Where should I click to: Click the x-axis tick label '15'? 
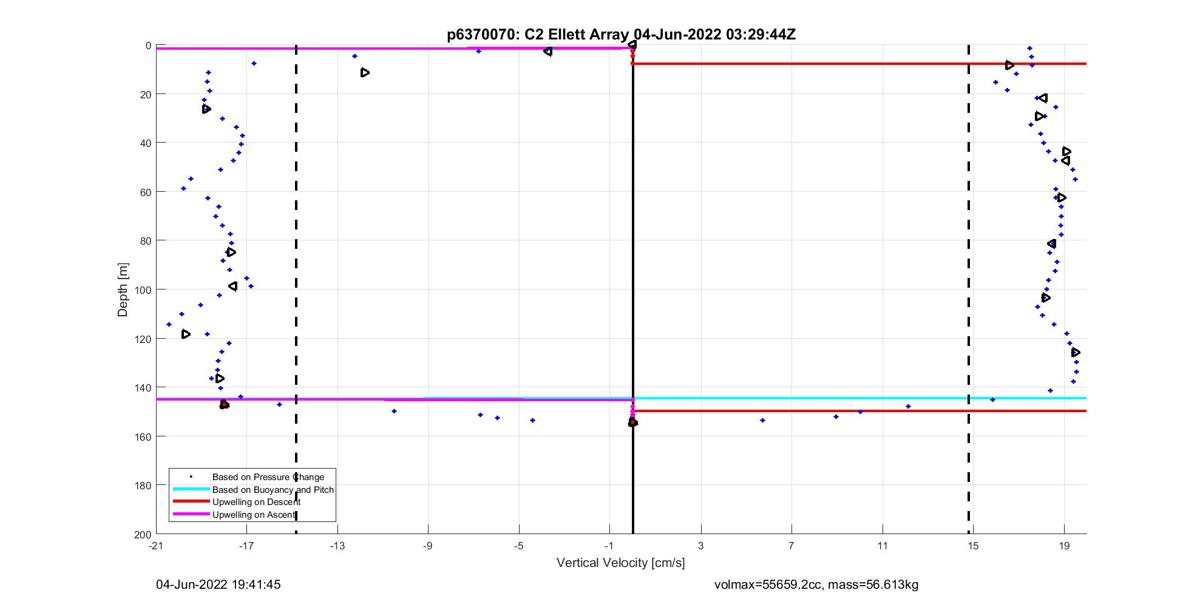[973, 547]
